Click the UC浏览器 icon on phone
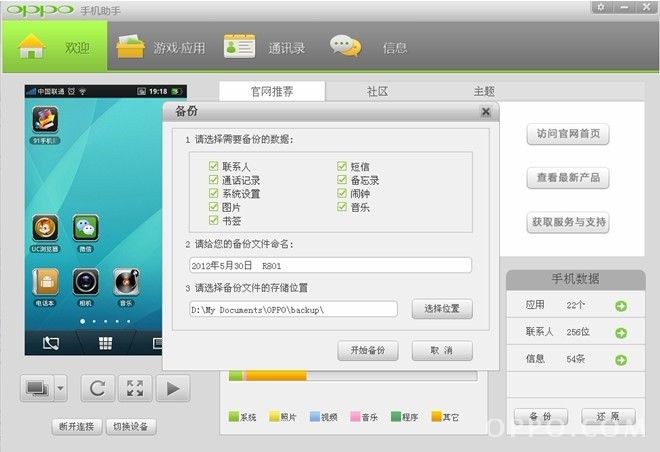This screenshot has width=660, height=452. pos(45,228)
